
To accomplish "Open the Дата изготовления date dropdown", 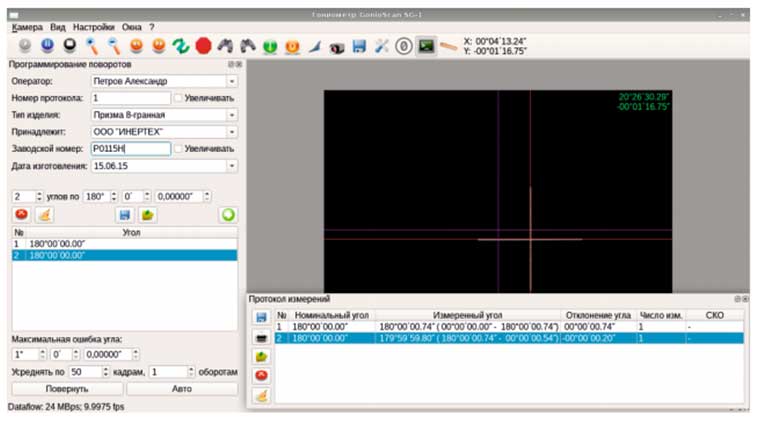I will 232,165.
